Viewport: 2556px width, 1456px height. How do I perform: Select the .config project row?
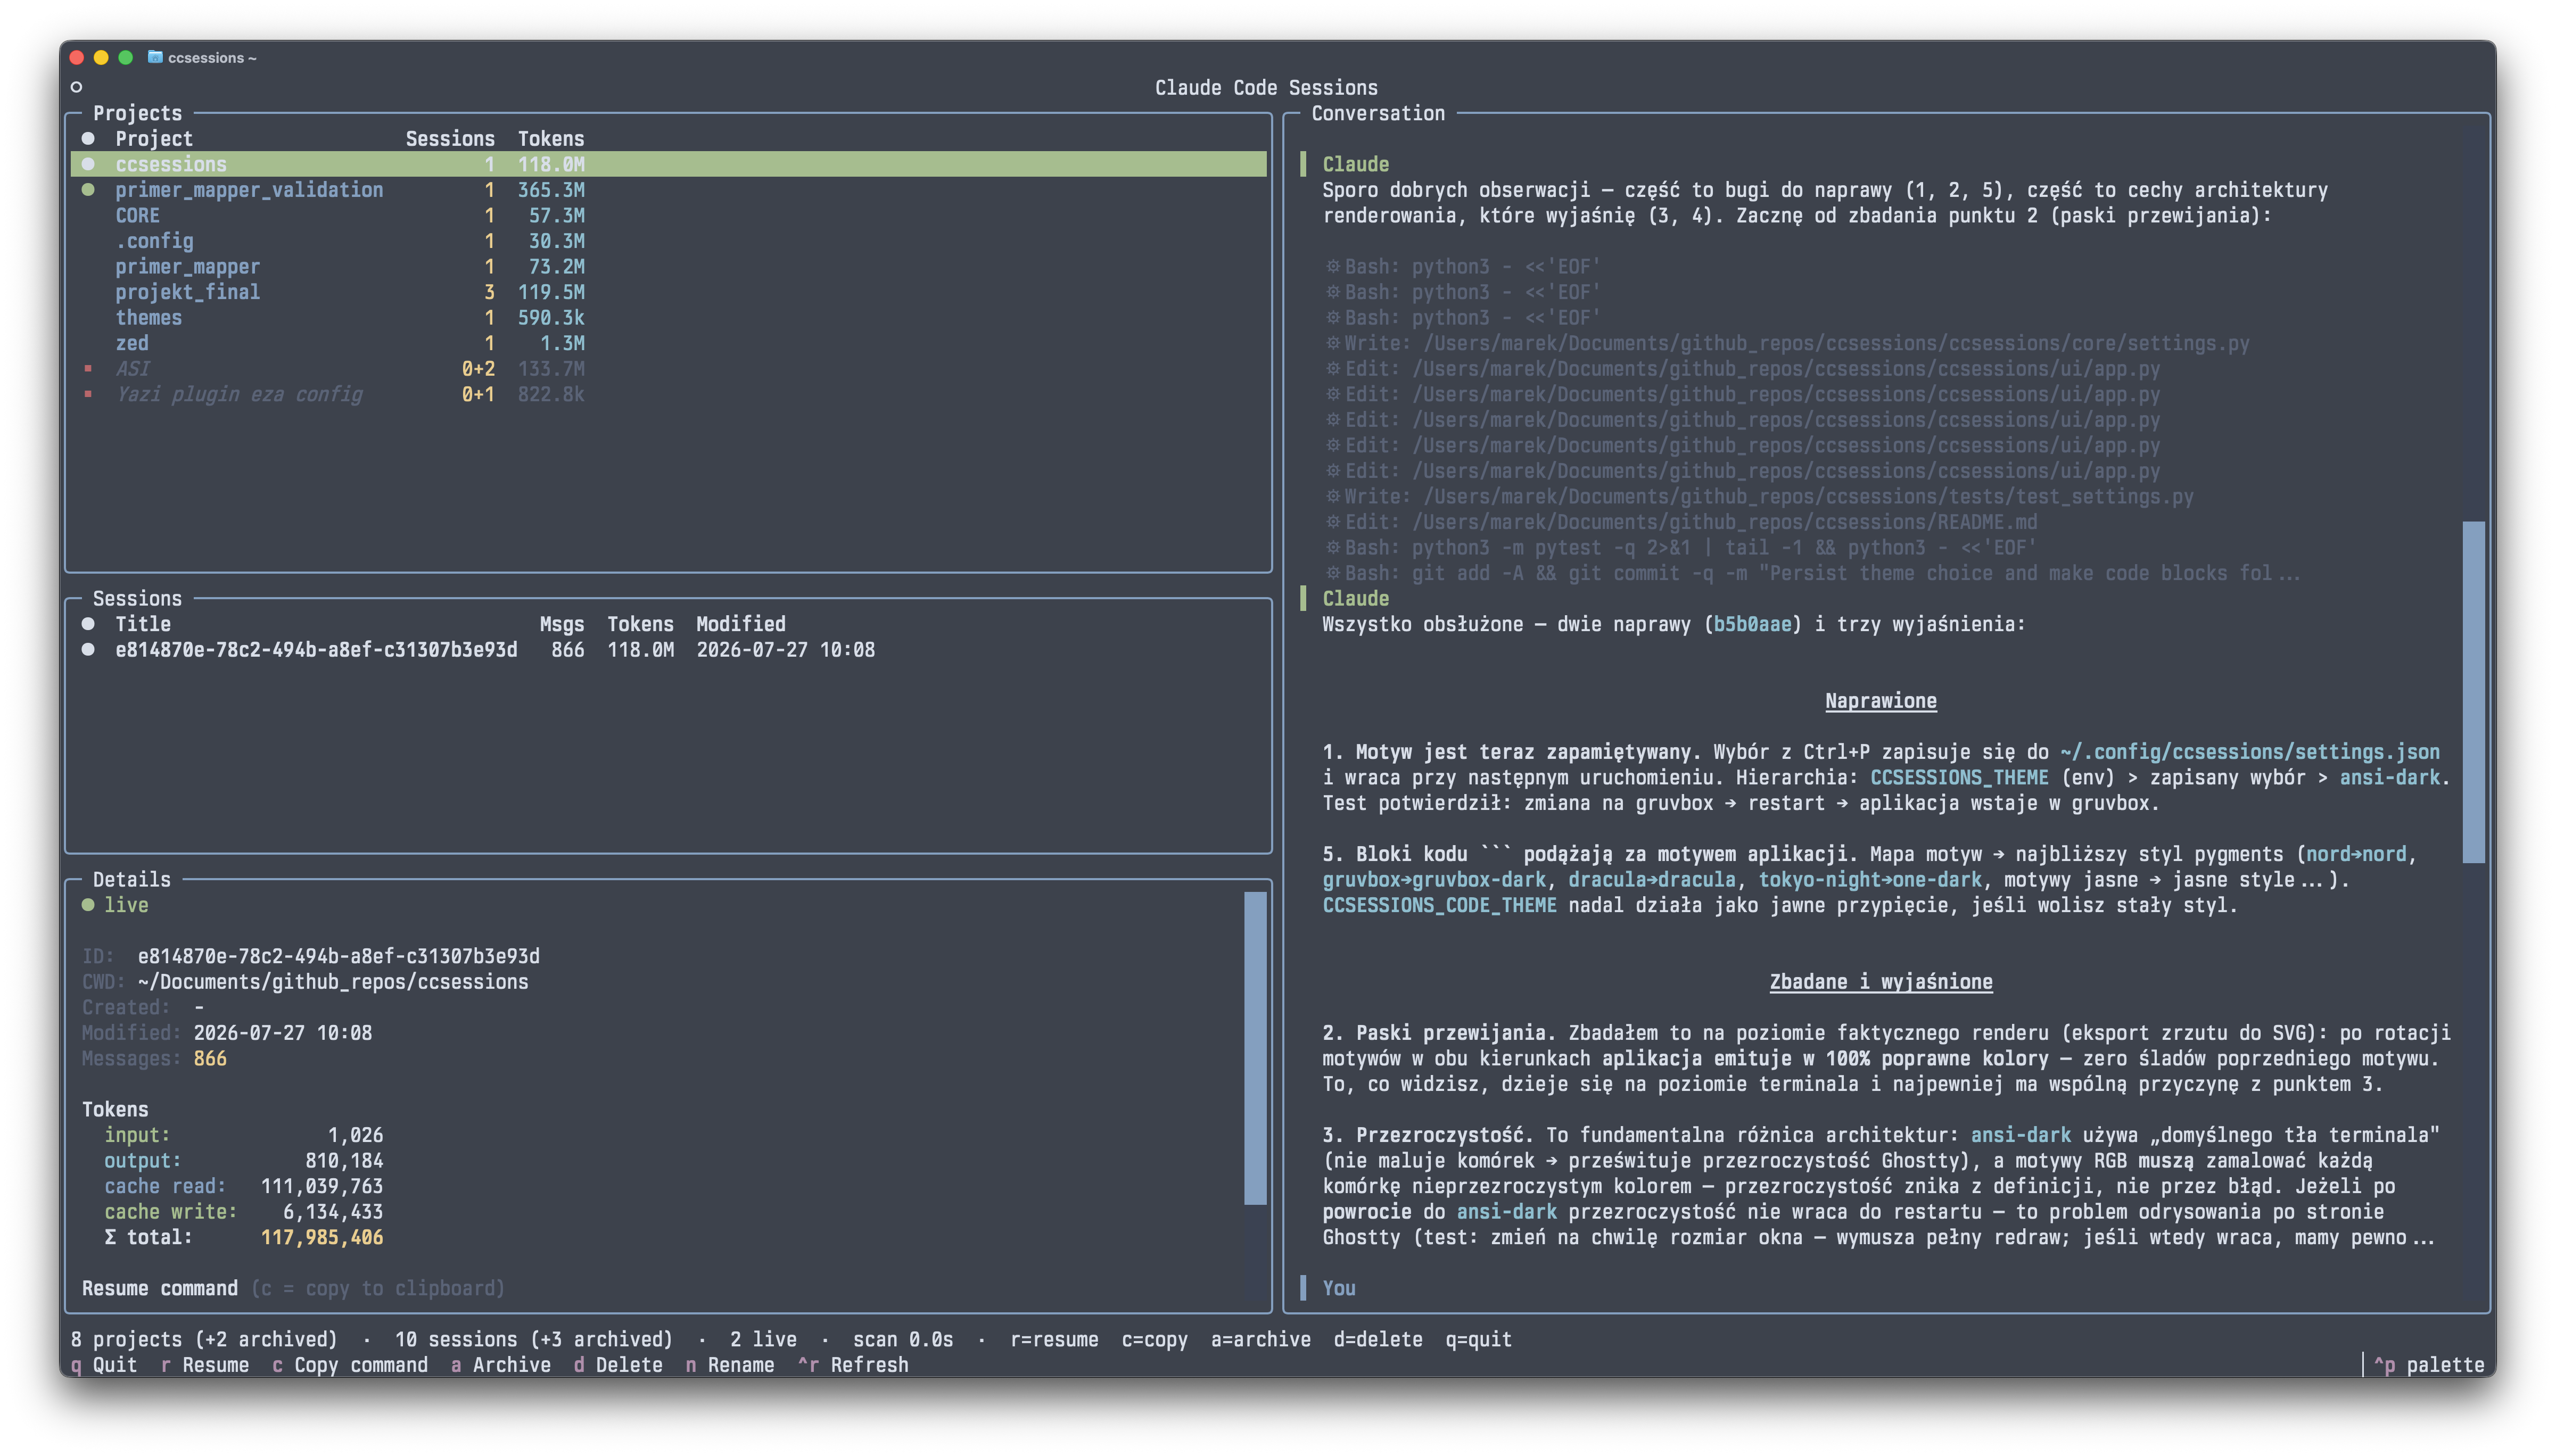click(x=668, y=241)
